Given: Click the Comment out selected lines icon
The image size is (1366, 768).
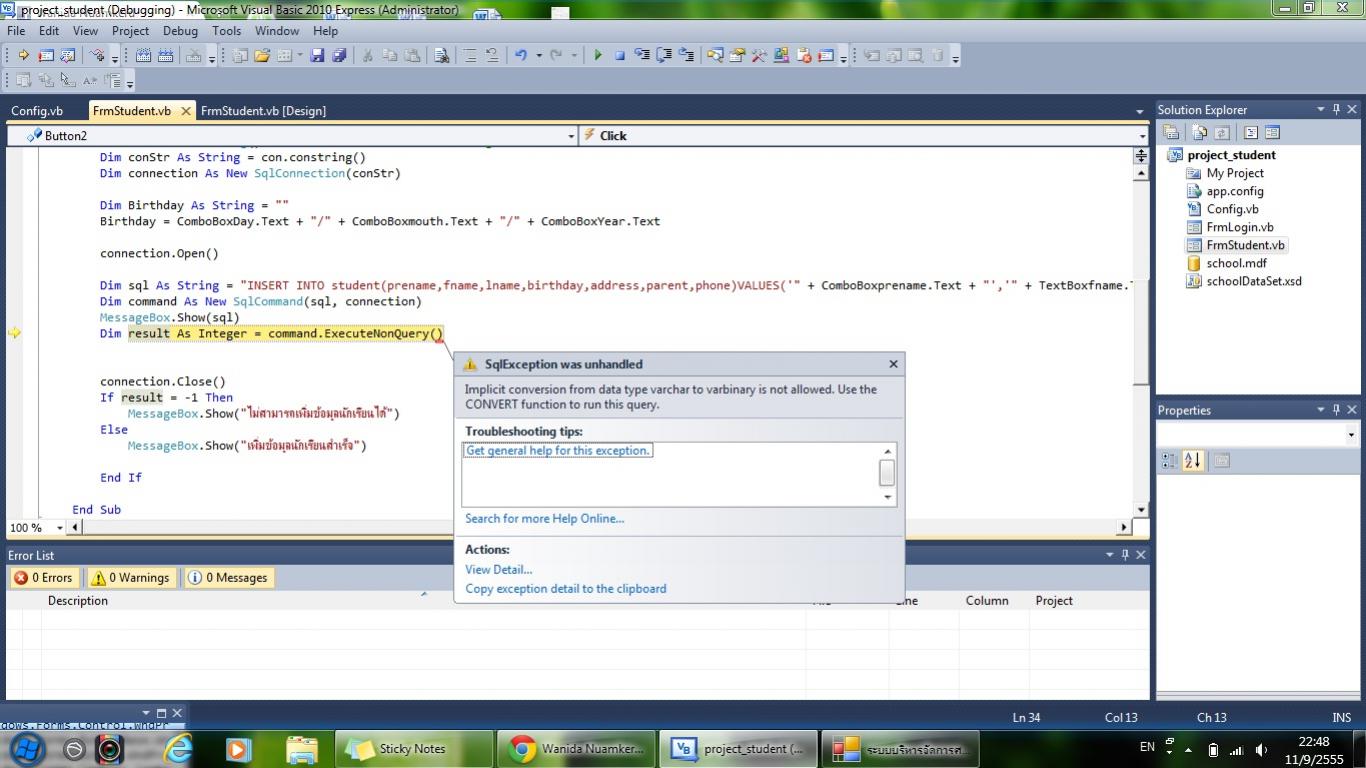Looking at the screenshot, I should 470,56.
